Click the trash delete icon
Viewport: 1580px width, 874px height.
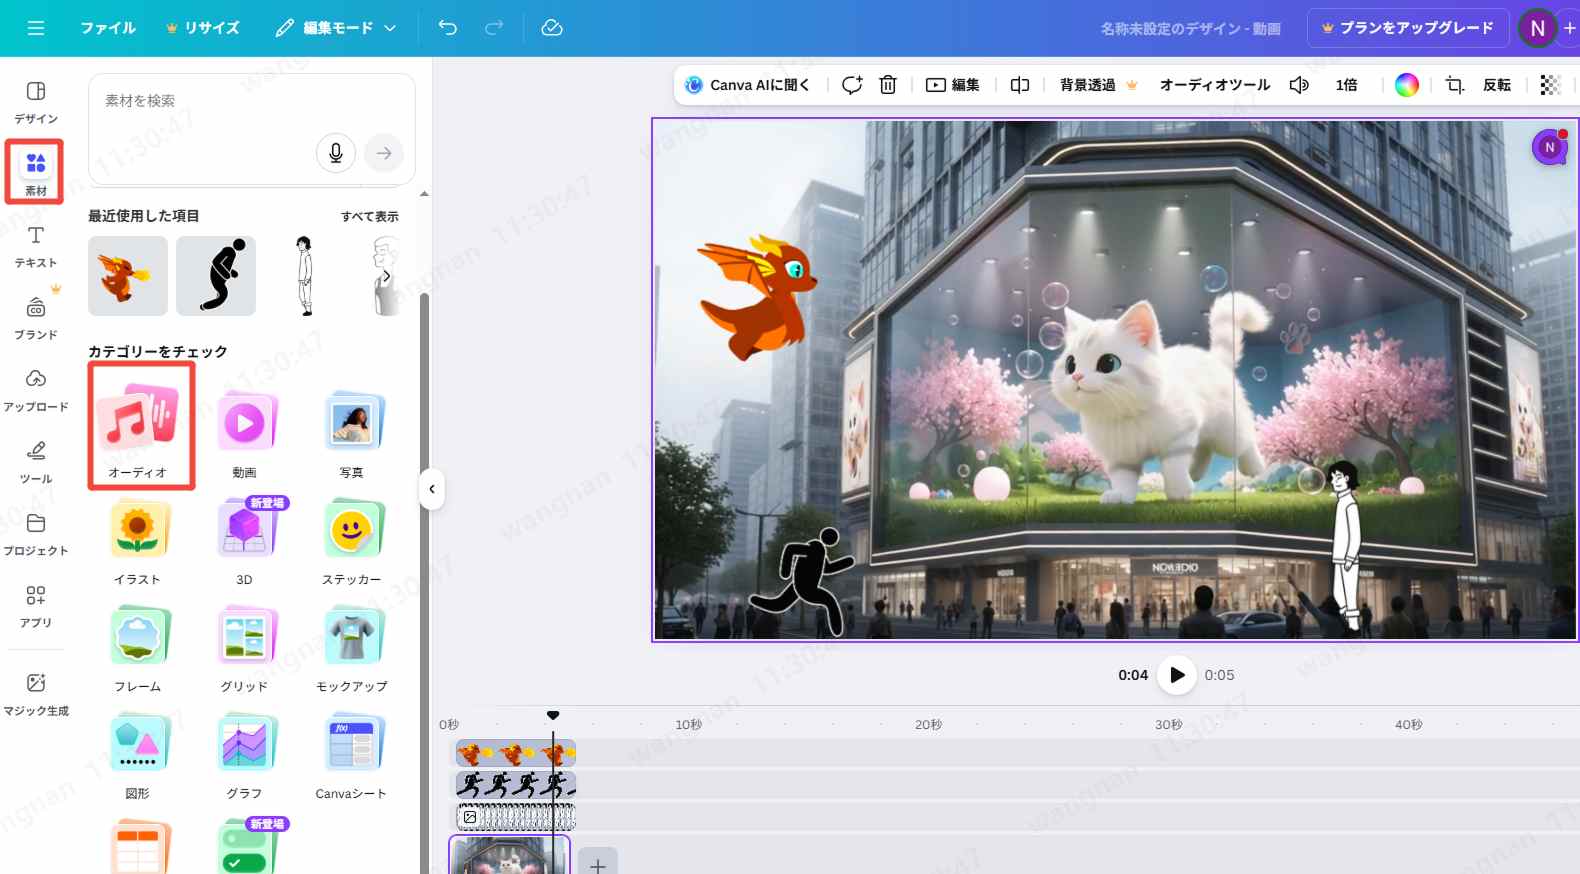[x=888, y=85]
